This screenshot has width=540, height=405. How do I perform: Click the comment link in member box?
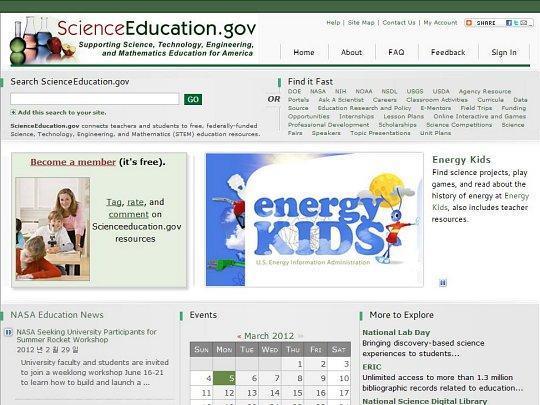pos(128,215)
